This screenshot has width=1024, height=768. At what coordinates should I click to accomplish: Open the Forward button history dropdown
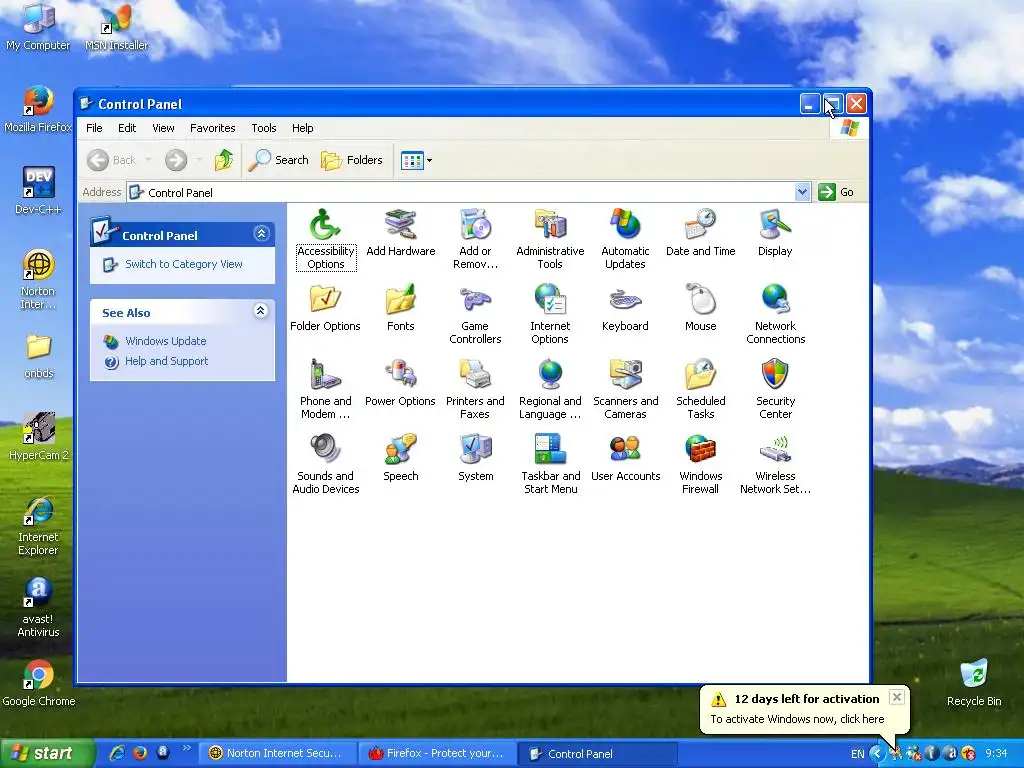pyautogui.click(x=199, y=160)
